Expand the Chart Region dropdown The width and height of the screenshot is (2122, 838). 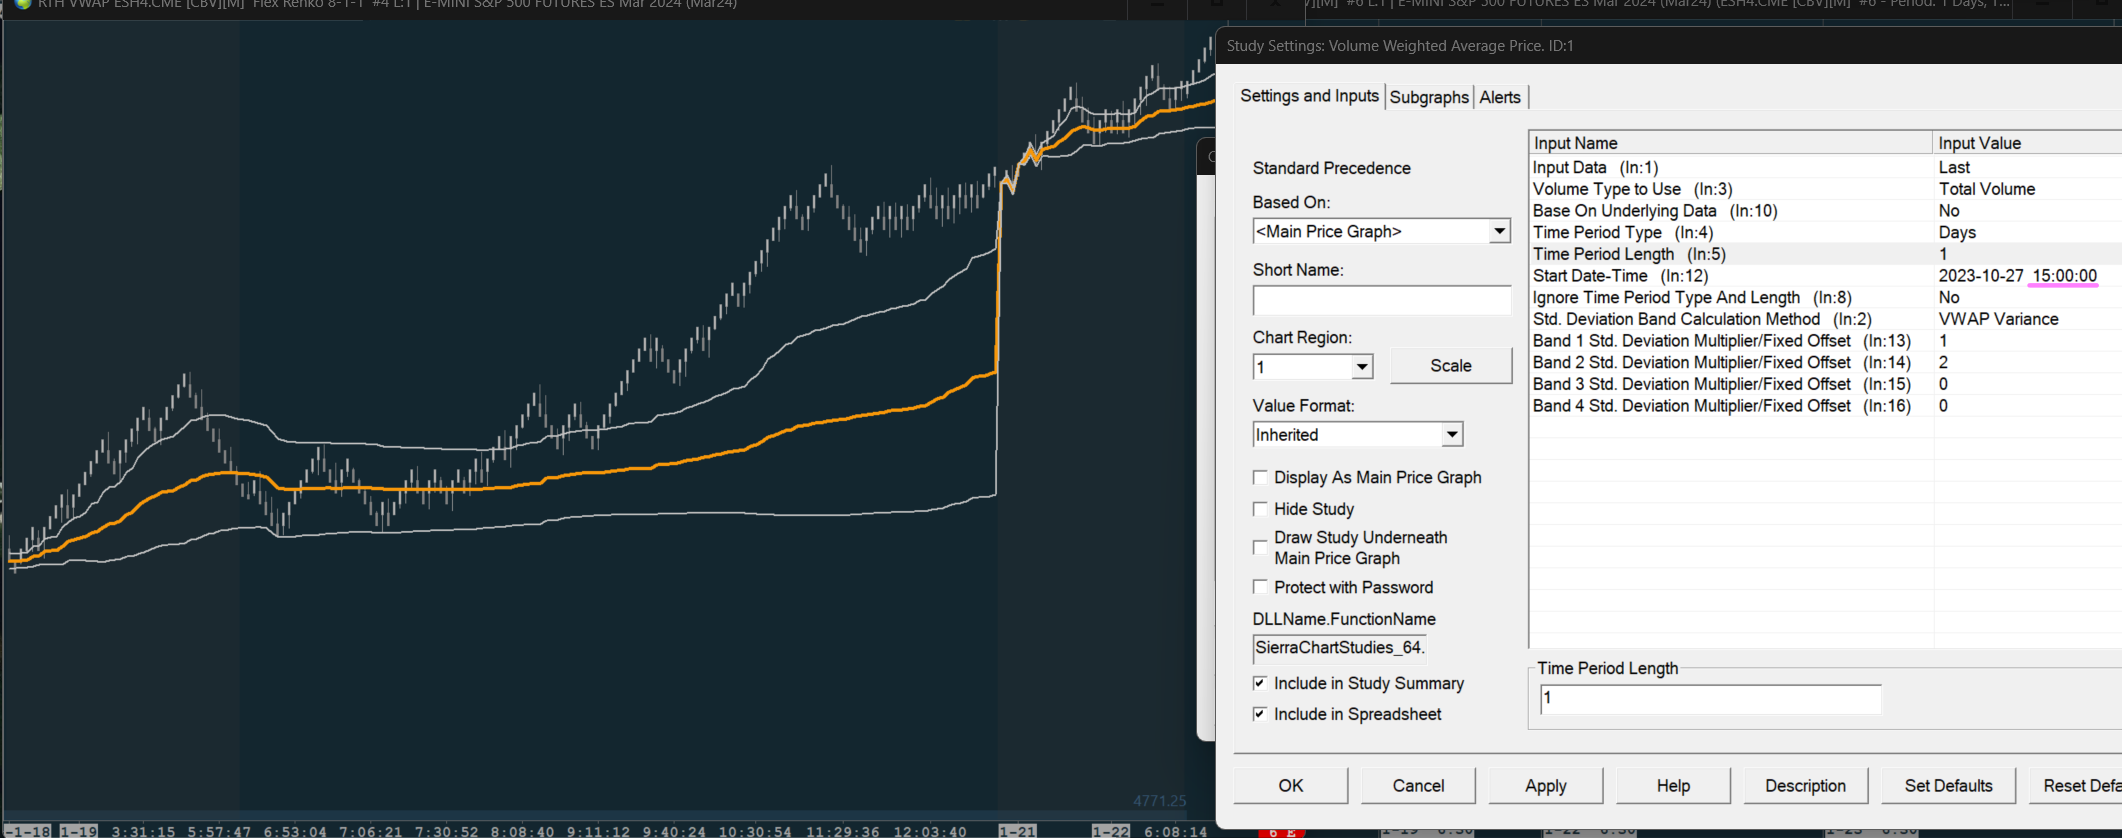(1362, 367)
